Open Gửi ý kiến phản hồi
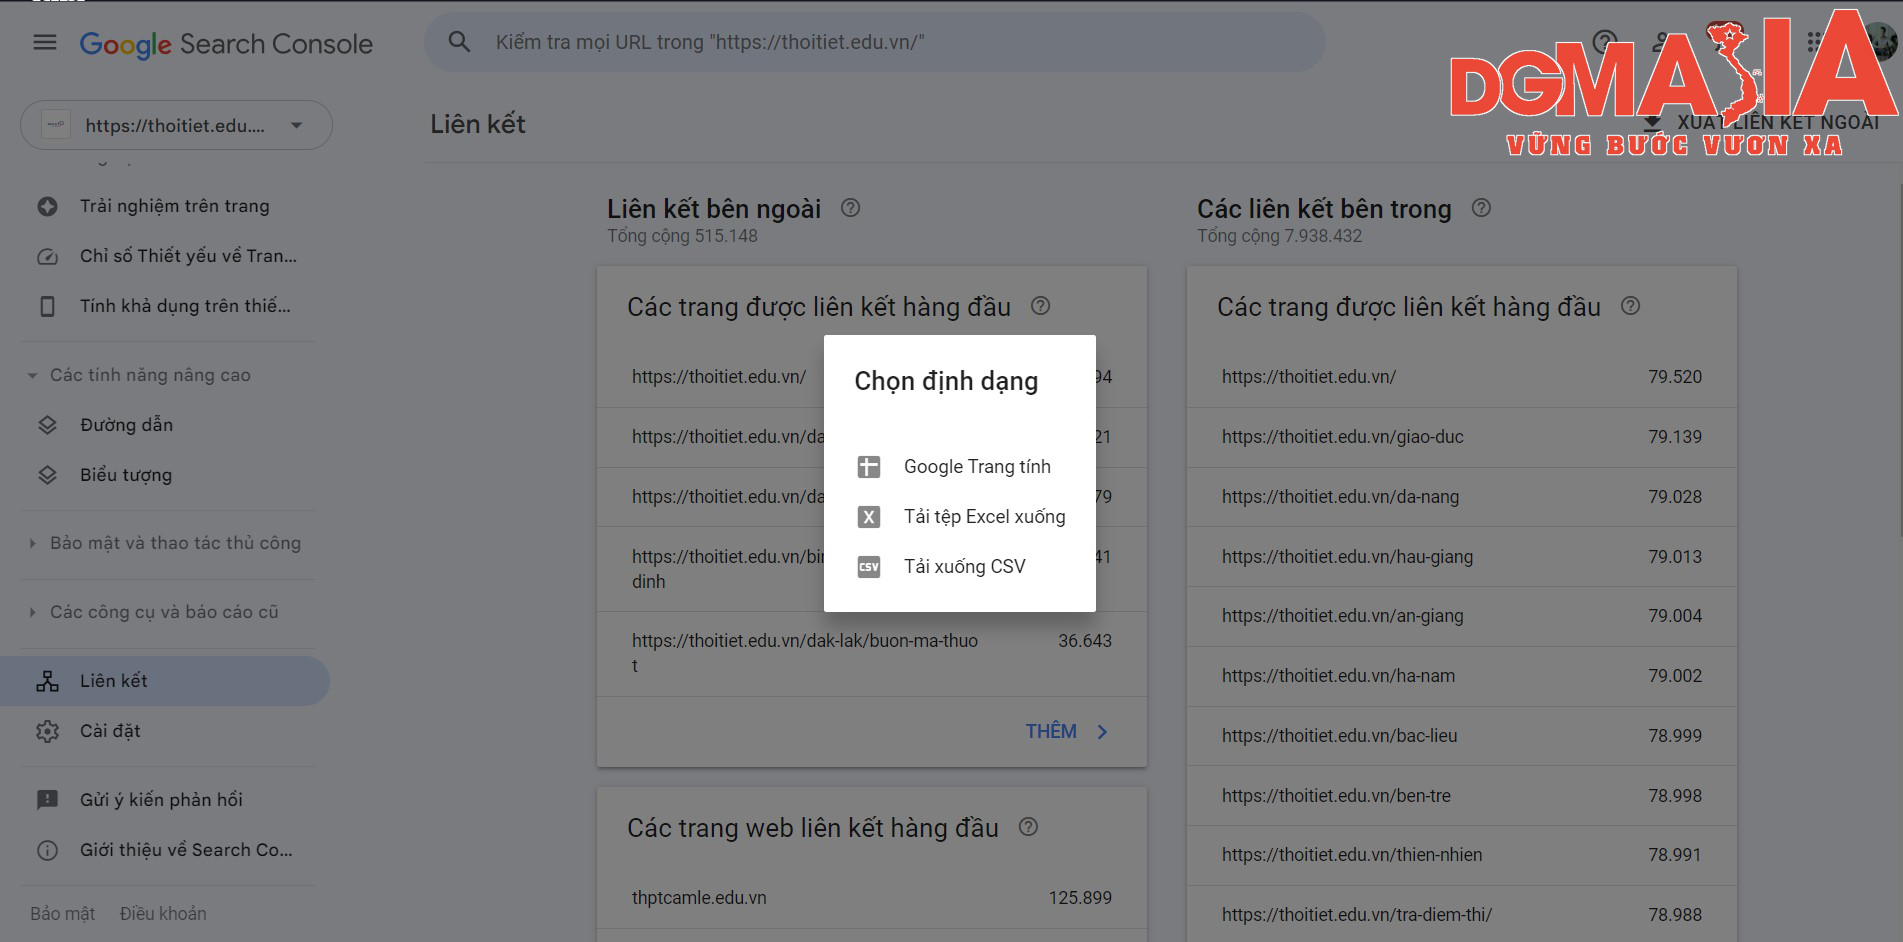Screen dimensions: 1903x942 point(161,800)
